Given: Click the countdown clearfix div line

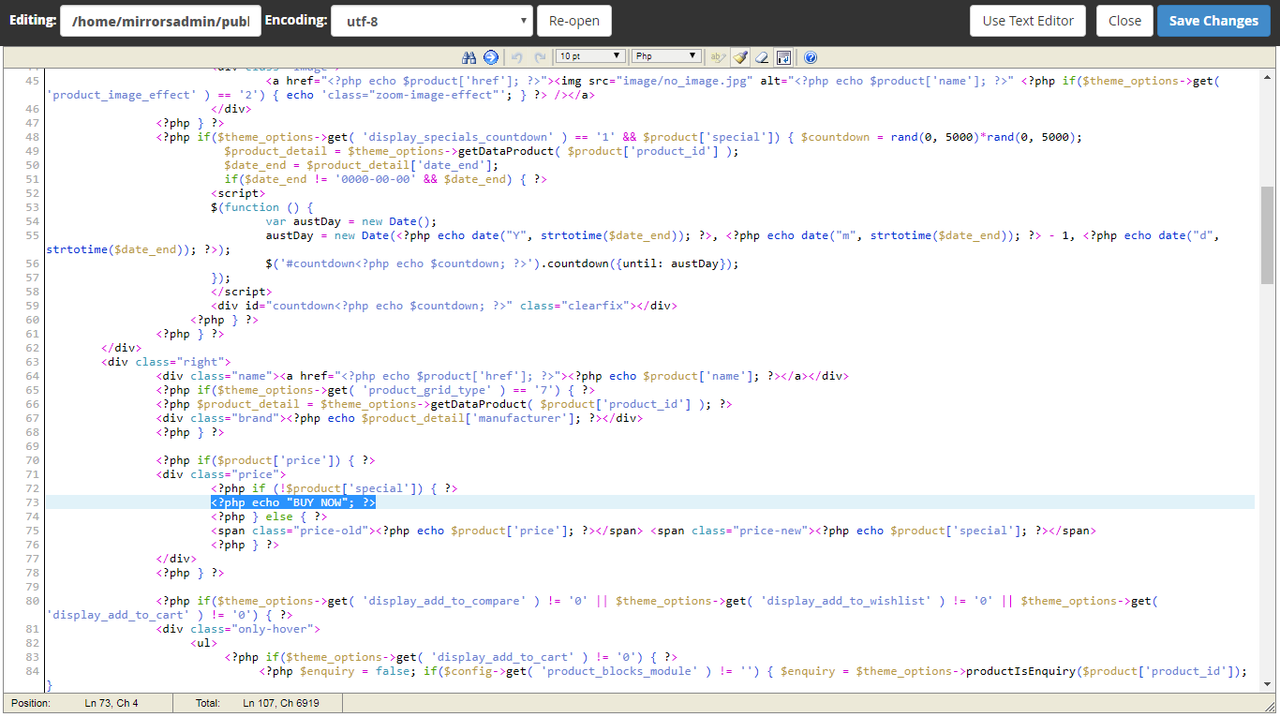Looking at the screenshot, I should coord(444,305).
